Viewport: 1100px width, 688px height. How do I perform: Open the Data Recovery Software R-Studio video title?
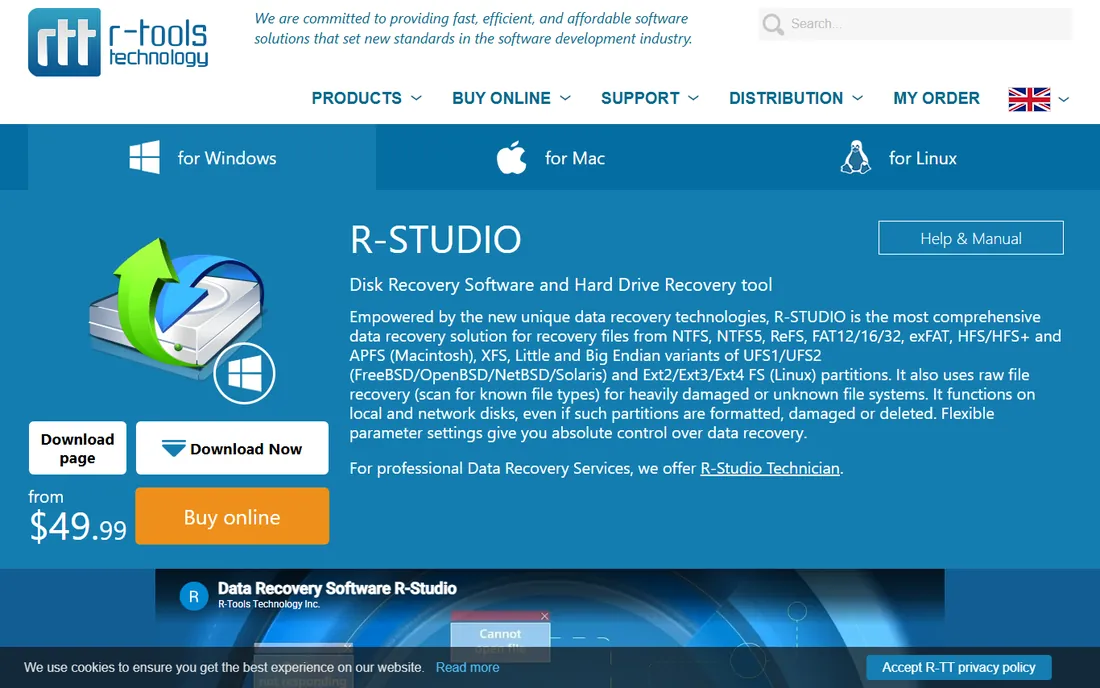[337, 588]
